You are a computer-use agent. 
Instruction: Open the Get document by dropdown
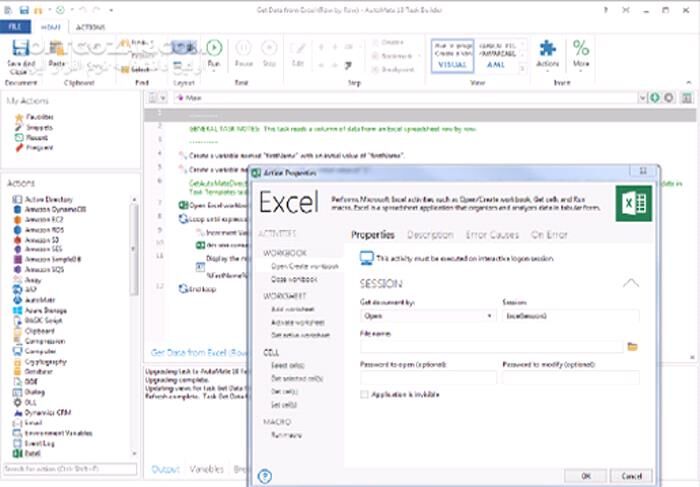(x=426, y=315)
